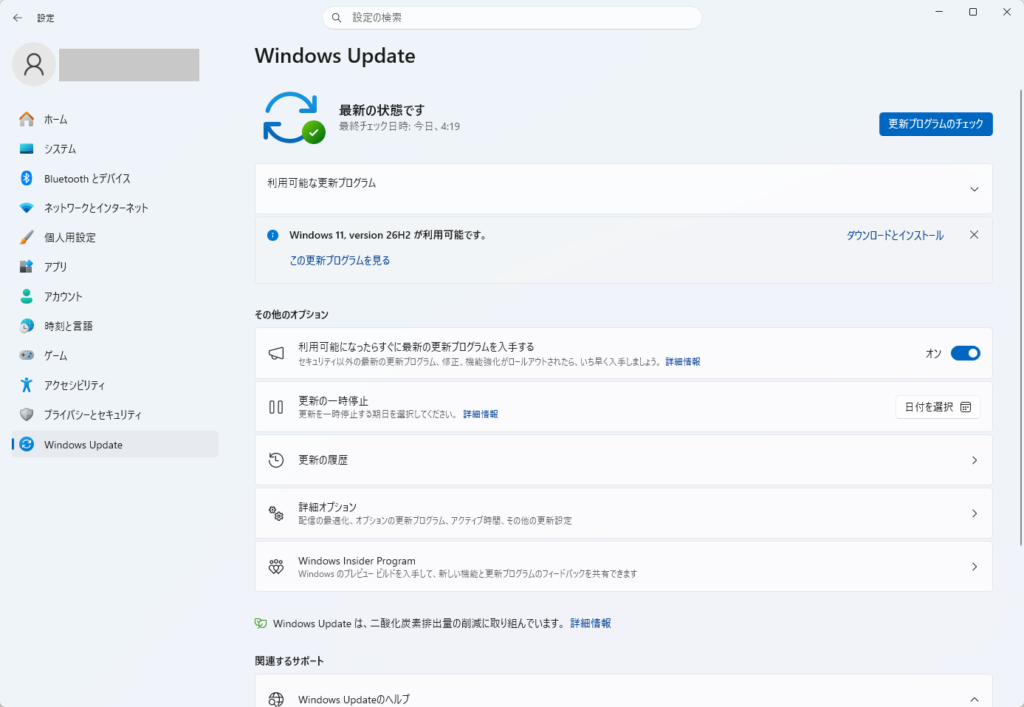Image resolution: width=1024 pixels, height=707 pixels.
Task: Open 詳細情報 link about carbon emissions
Action: 590,623
